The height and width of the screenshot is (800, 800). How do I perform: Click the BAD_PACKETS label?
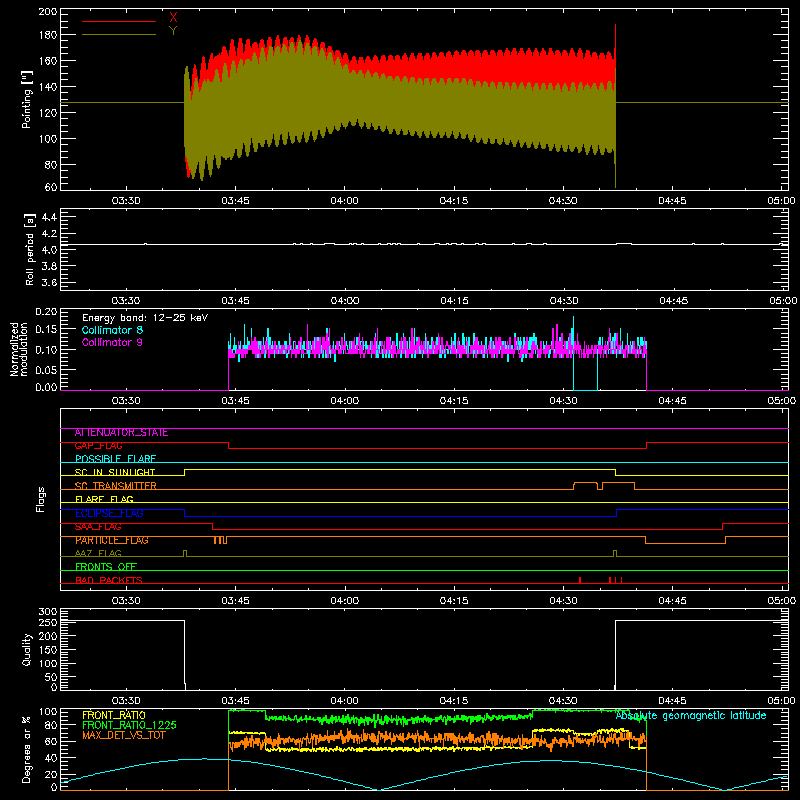click(109, 580)
